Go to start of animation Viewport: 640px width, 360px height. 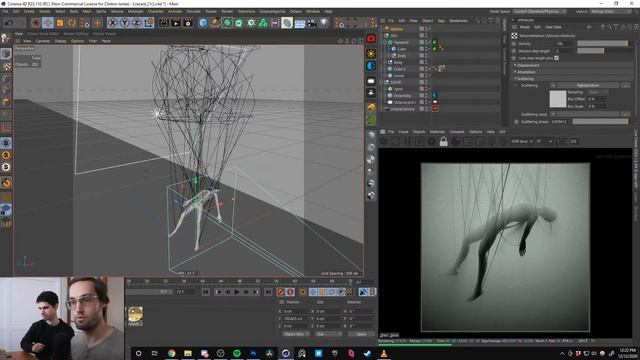point(206,292)
